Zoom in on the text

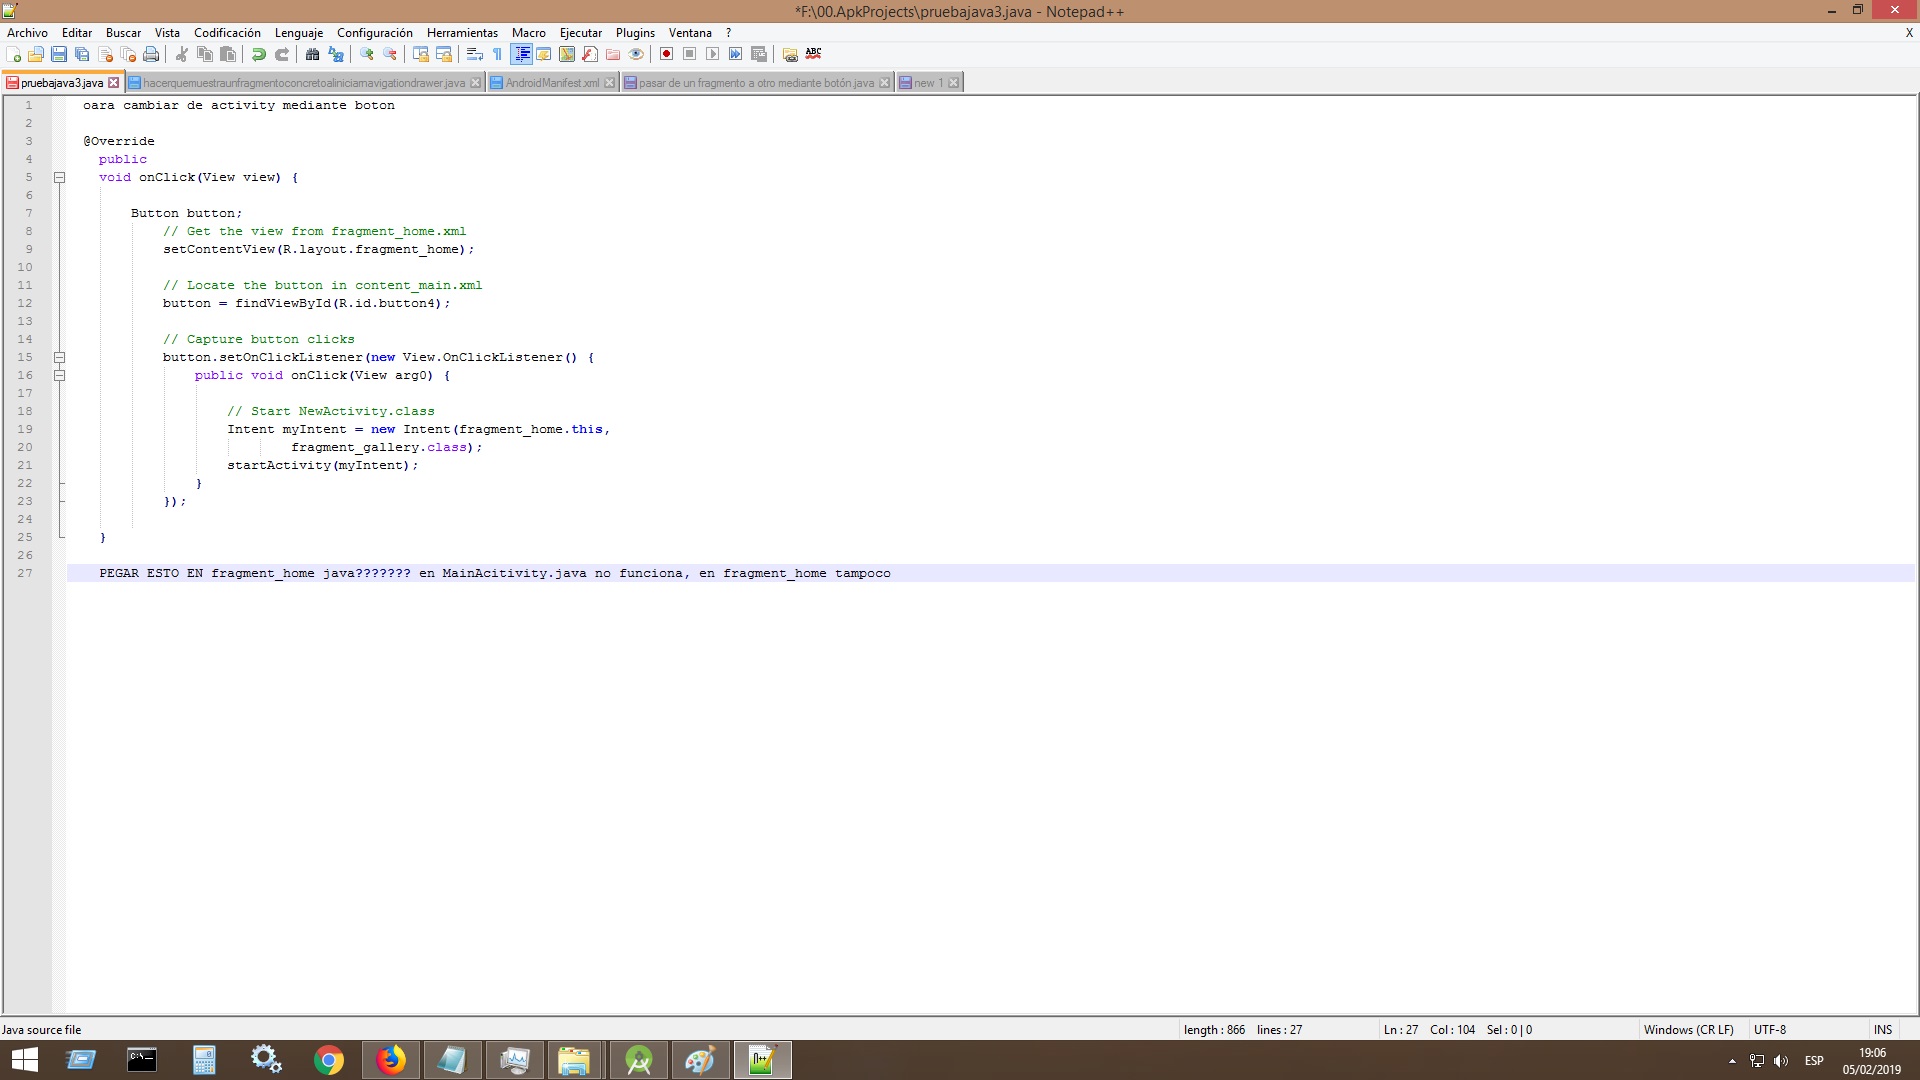click(367, 54)
